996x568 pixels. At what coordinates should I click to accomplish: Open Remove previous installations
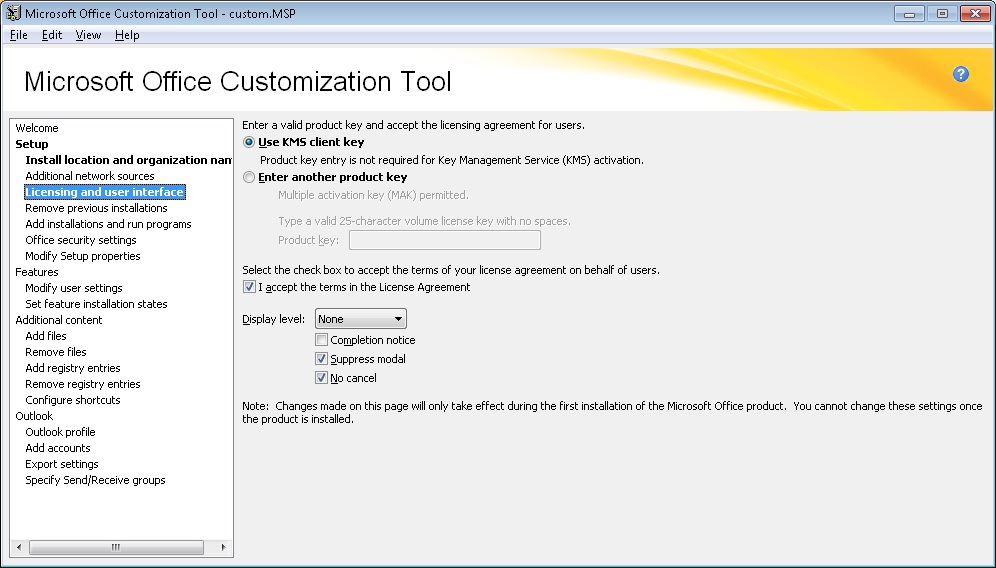97,208
